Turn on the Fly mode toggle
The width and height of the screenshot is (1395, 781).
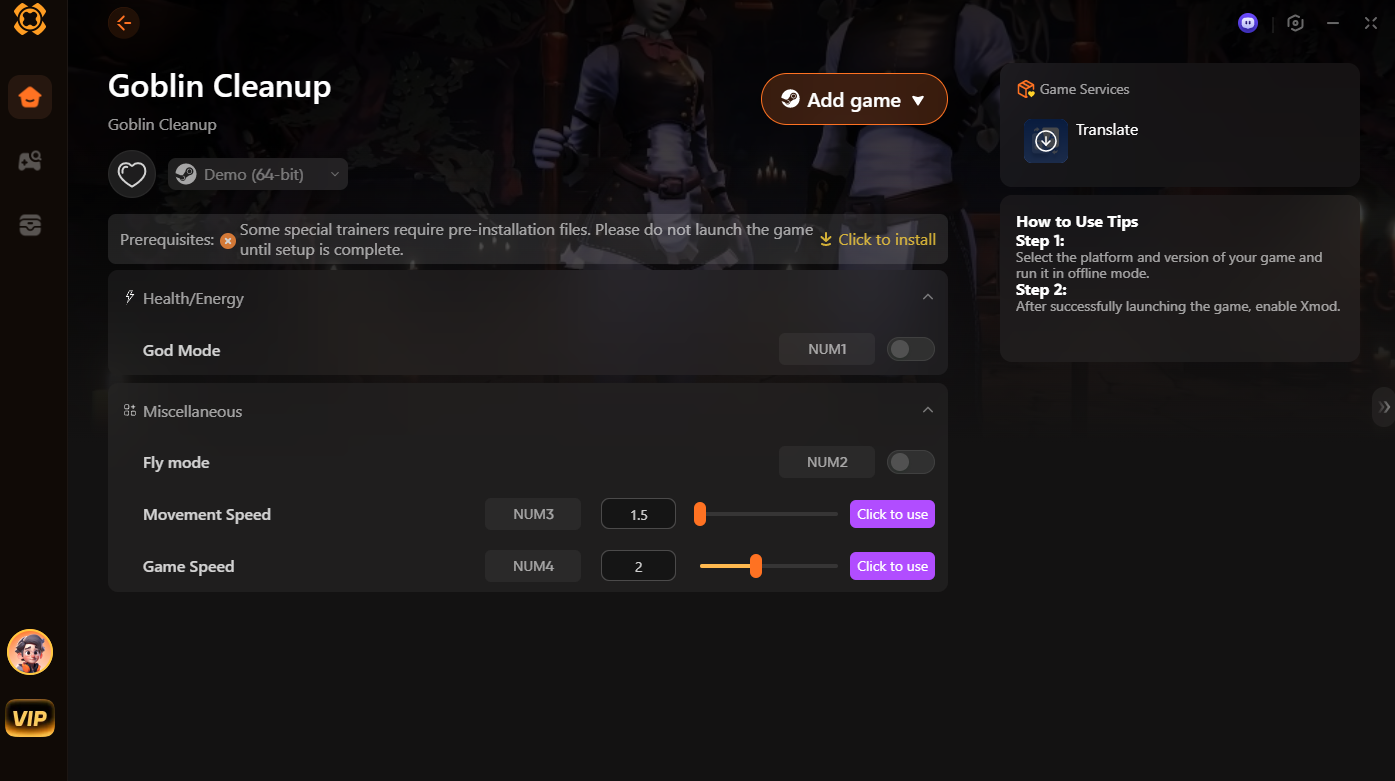click(910, 462)
